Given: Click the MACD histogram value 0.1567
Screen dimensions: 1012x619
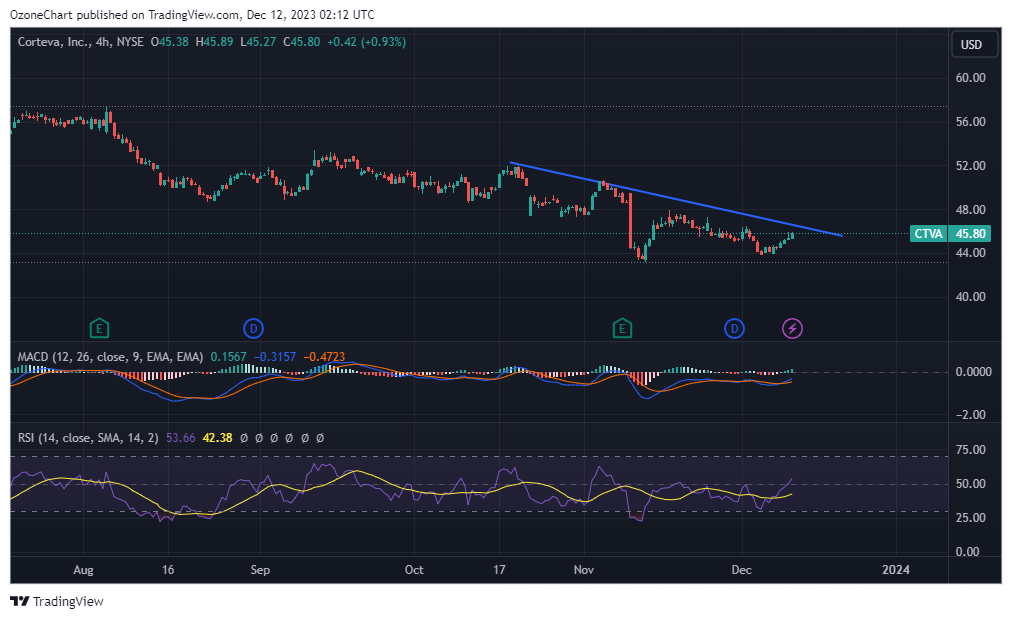Looking at the screenshot, I should pos(228,357).
